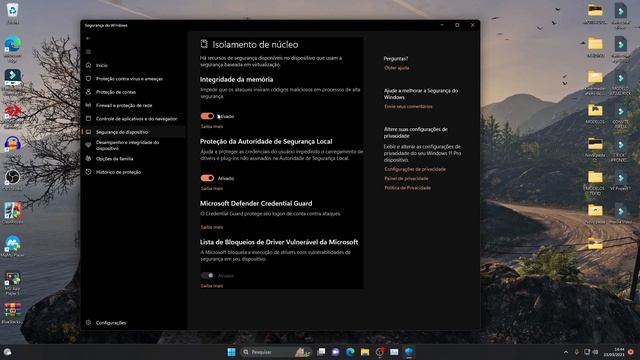This screenshot has width=640, height=360.
Task: Minimize the Segurança do Windows window
Action: 442,25
